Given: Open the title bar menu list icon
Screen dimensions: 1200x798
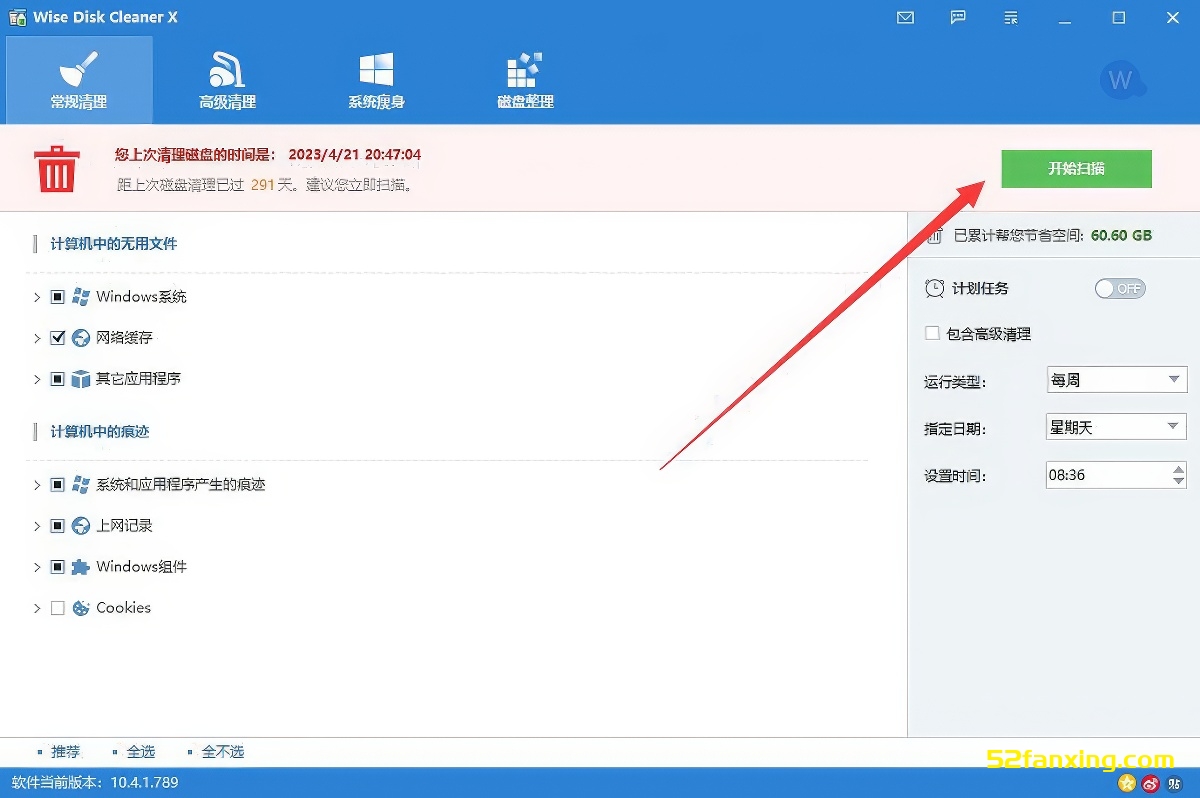Looking at the screenshot, I should click(x=1011, y=18).
